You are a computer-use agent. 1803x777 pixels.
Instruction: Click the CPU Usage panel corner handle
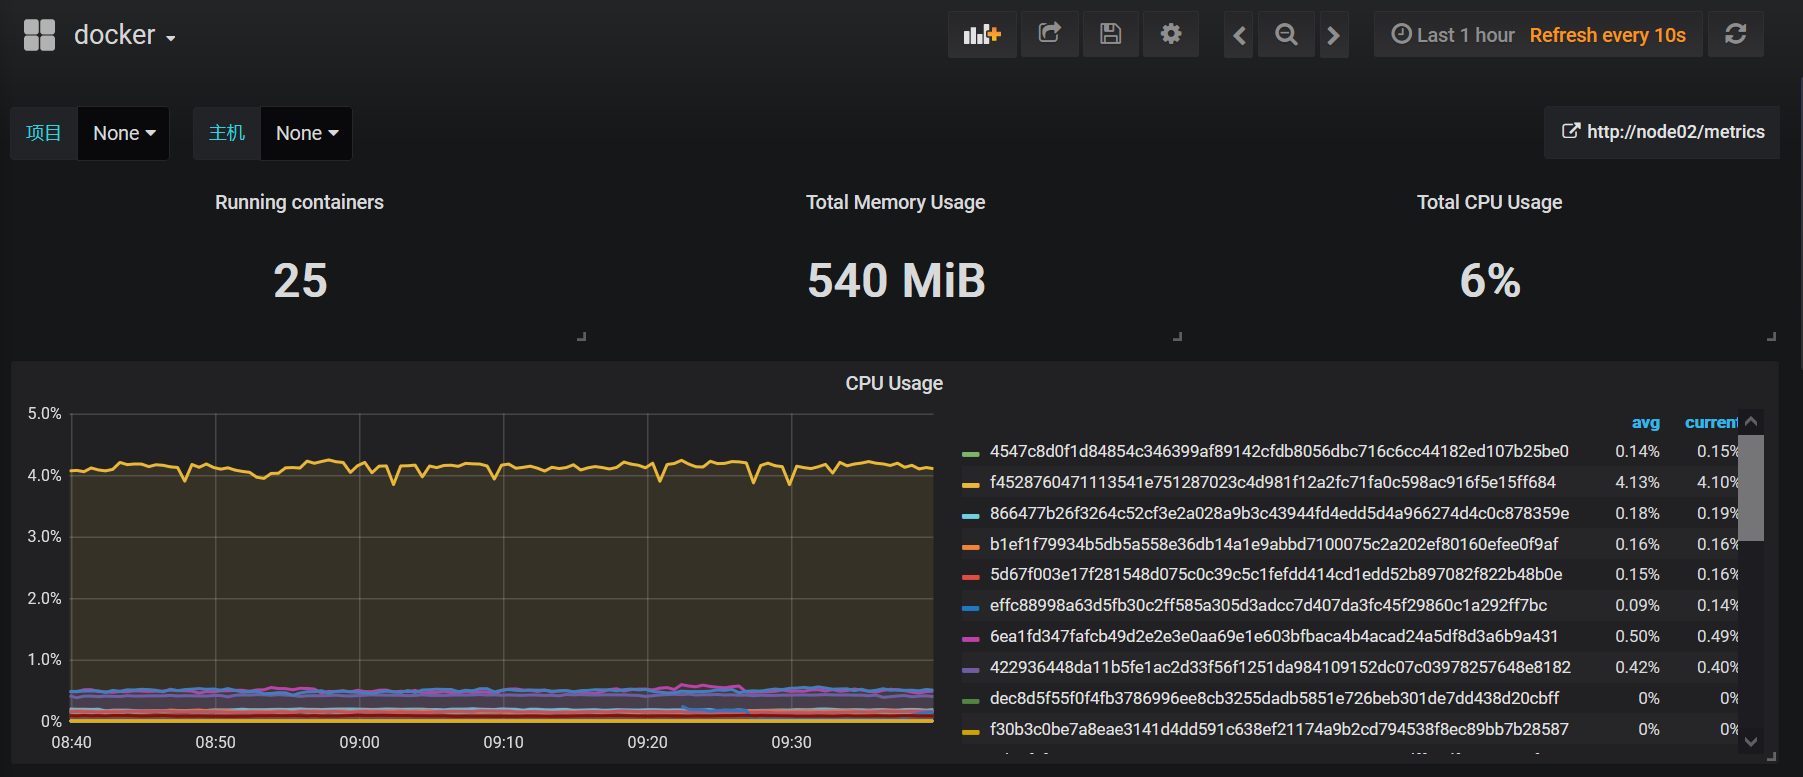point(1771,757)
